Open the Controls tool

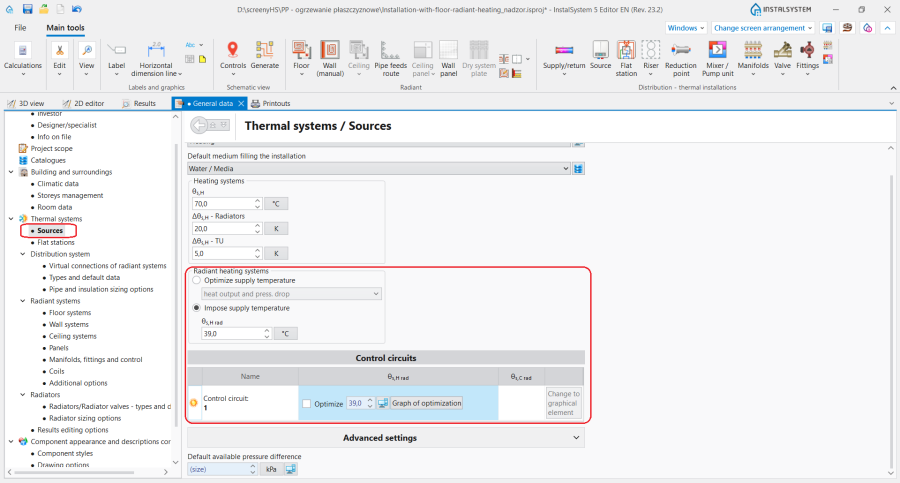(x=232, y=59)
